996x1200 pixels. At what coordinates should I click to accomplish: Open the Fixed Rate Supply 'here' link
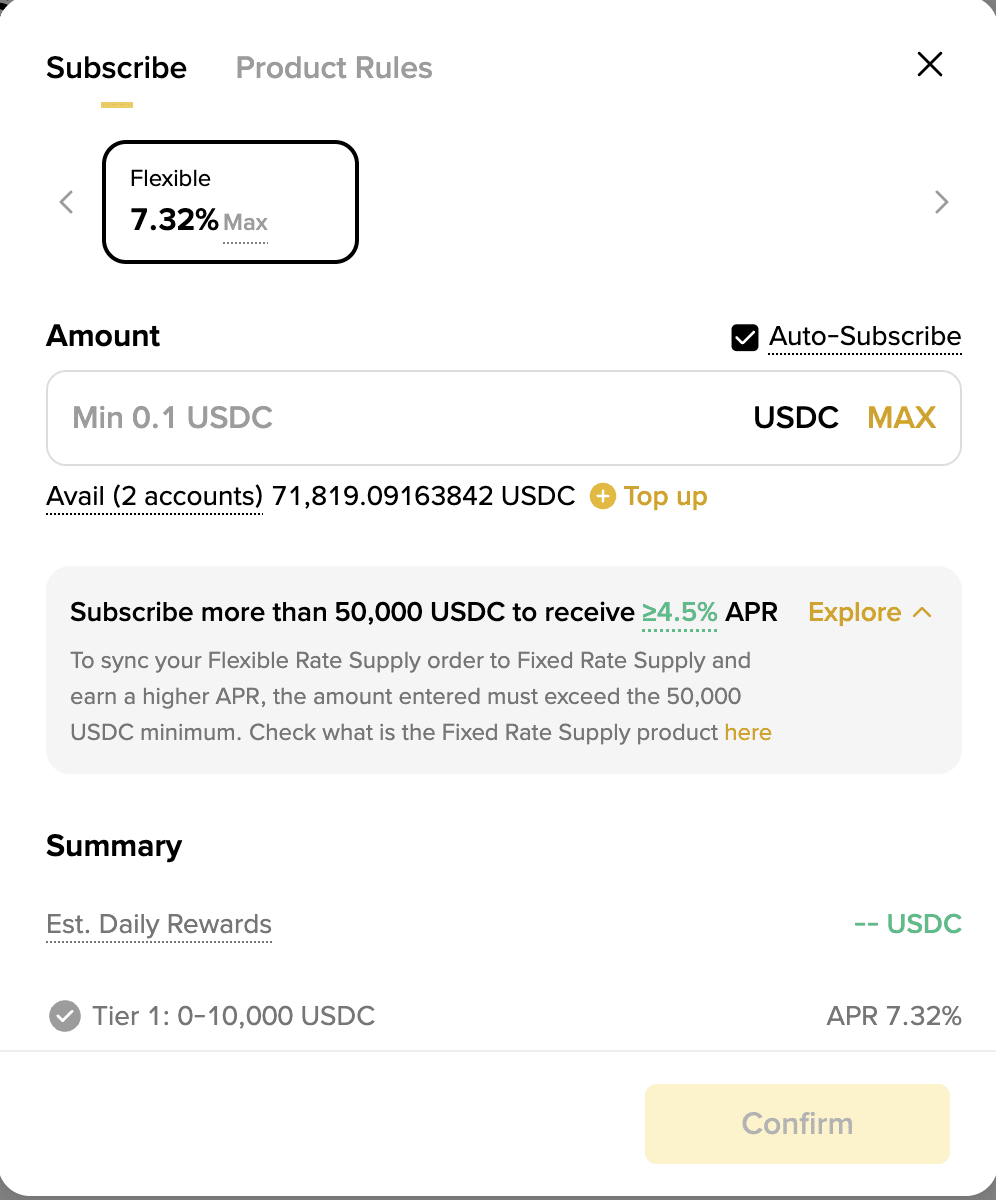pyautogui.click(x=748, y=732)
